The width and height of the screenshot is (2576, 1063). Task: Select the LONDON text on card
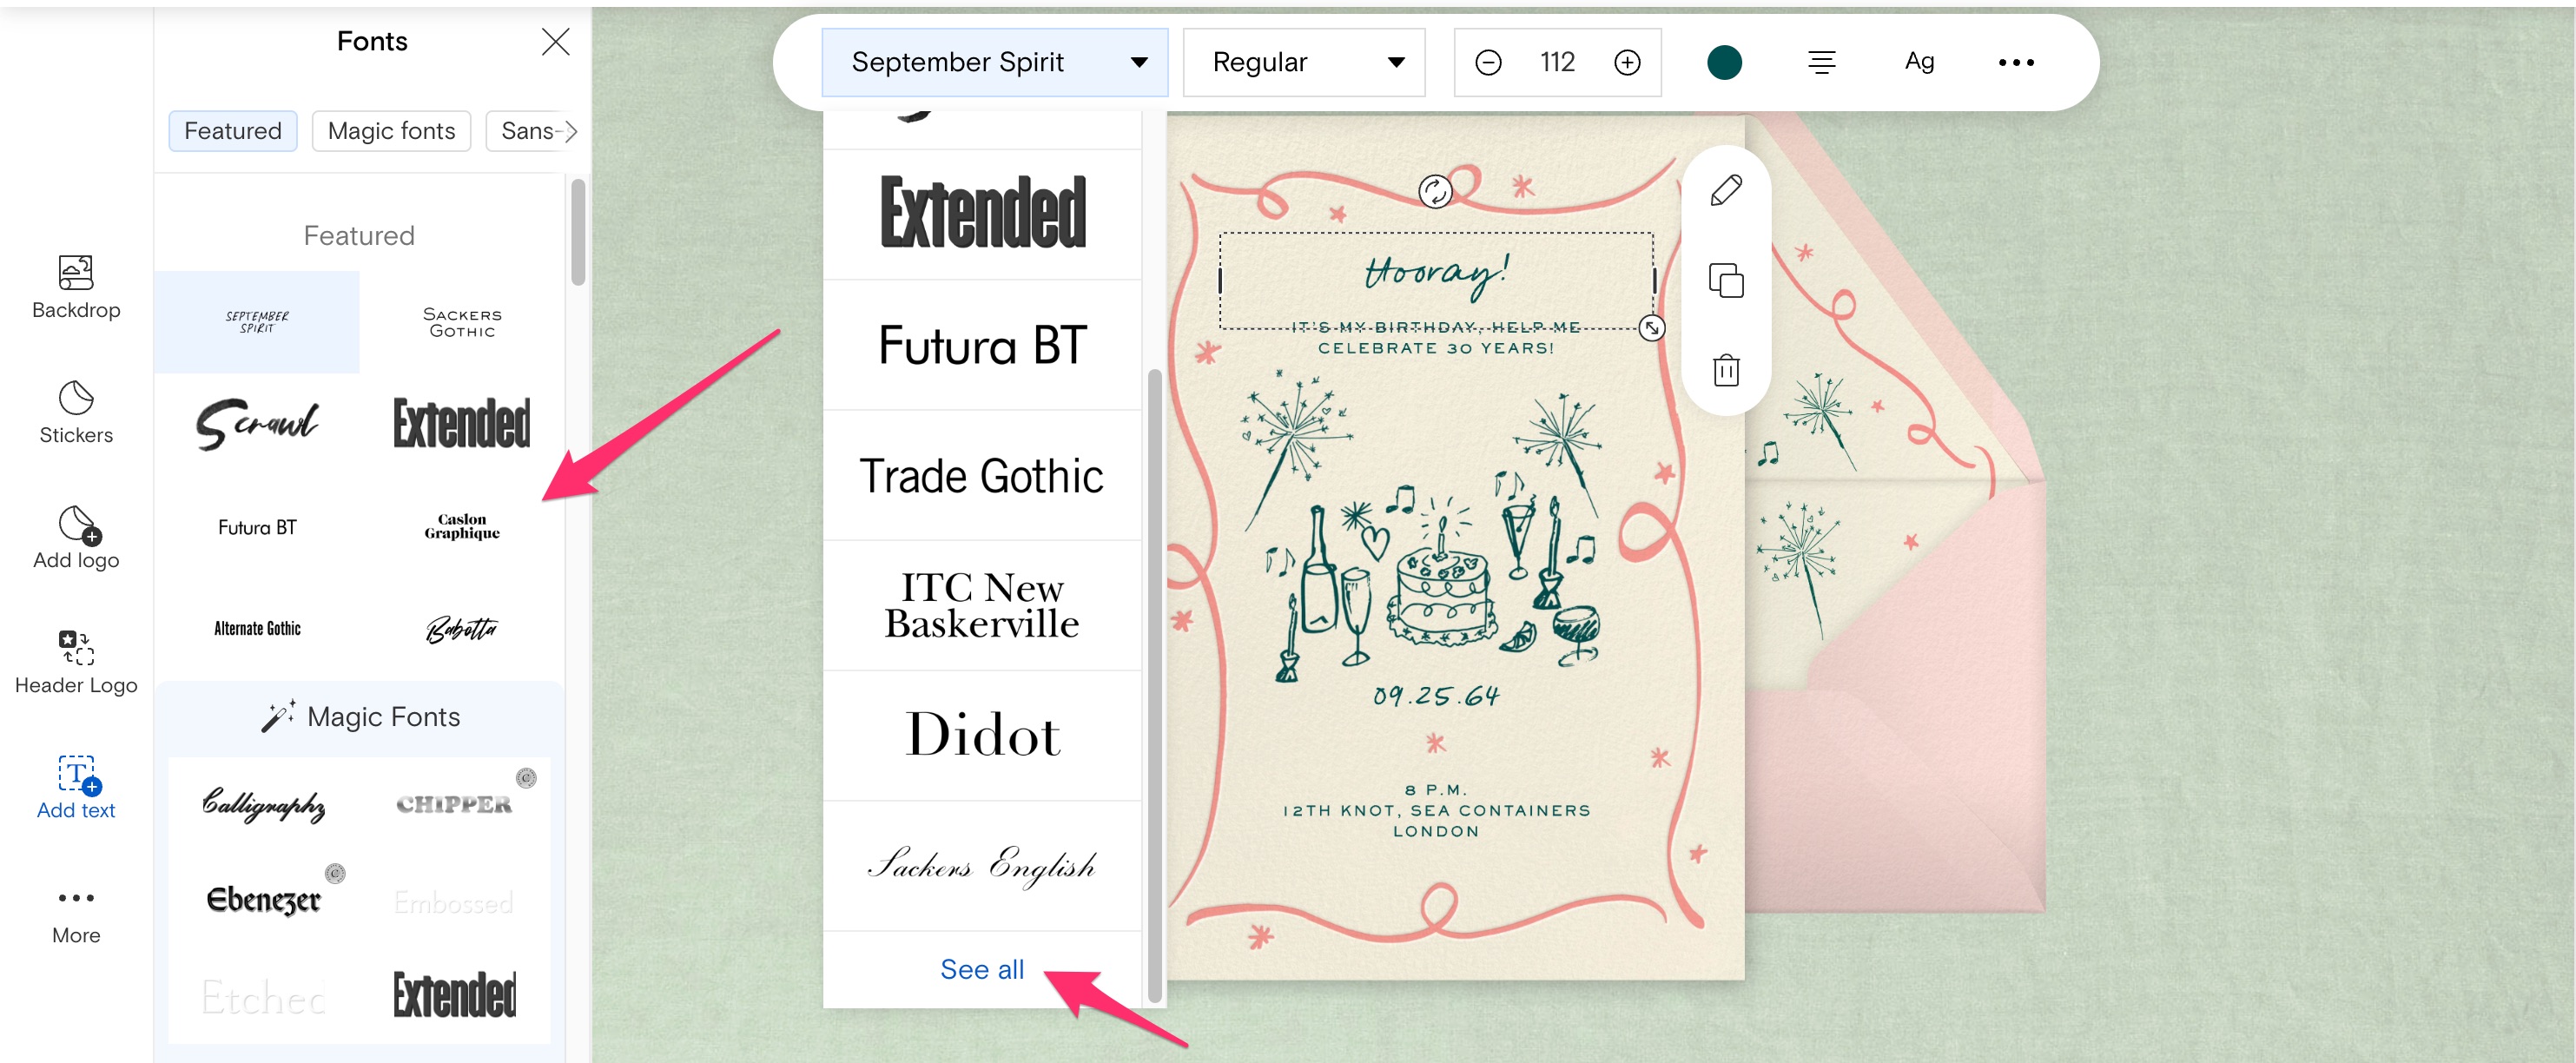1436,831
